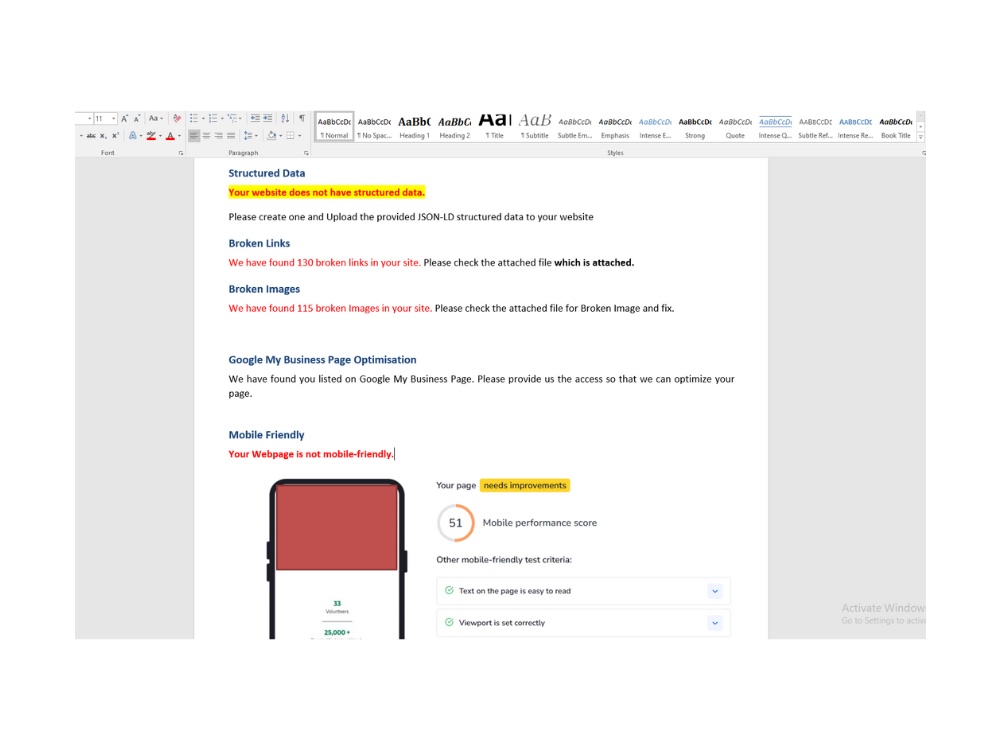Apply the Emphasis style
Viewport: 1000px width, 750px height.
point(615,126)
